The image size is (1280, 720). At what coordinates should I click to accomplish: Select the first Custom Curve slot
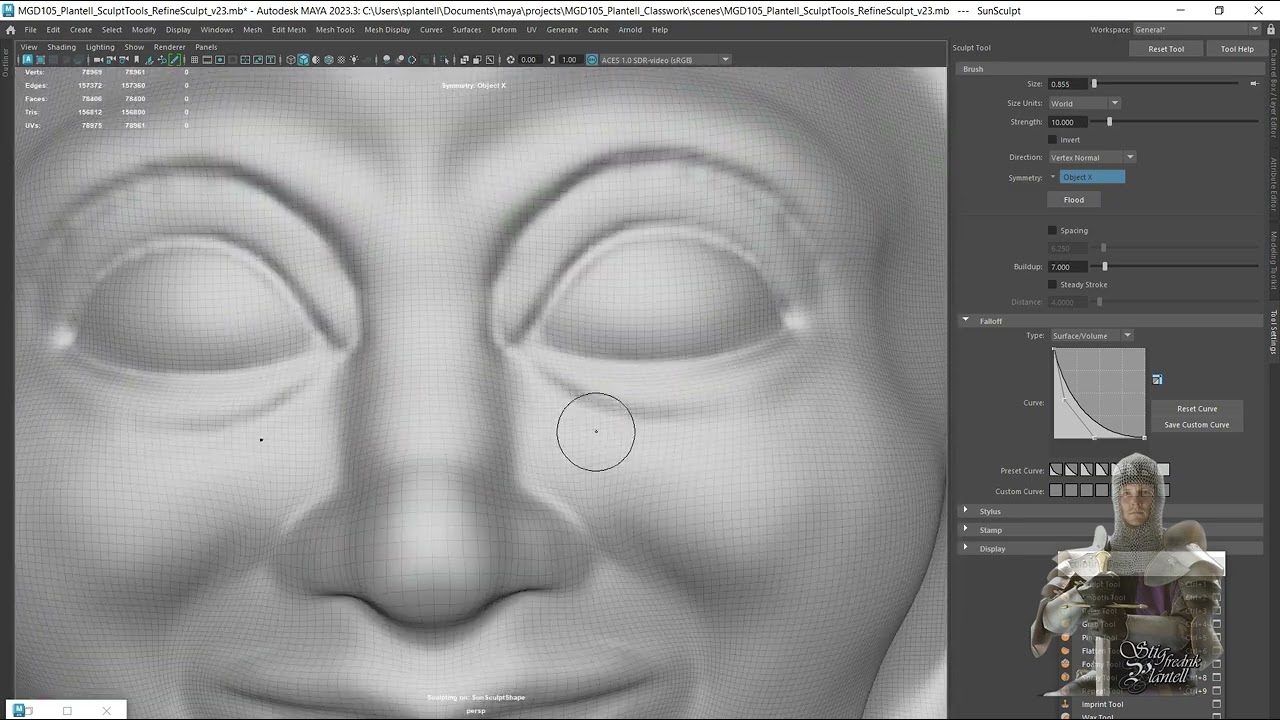click(1055, 491)
